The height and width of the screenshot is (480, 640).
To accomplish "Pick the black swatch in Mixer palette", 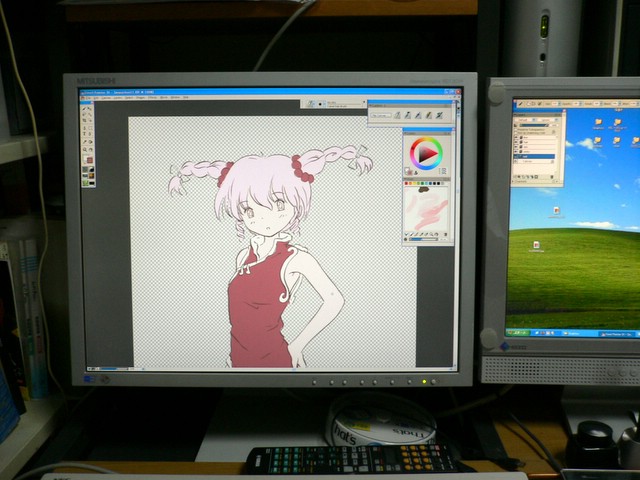I will [x=438, y=184].
